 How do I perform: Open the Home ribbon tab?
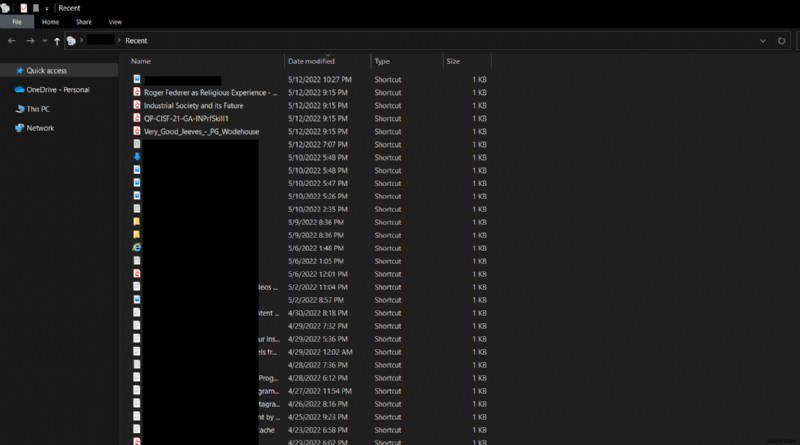click(50, 22)
